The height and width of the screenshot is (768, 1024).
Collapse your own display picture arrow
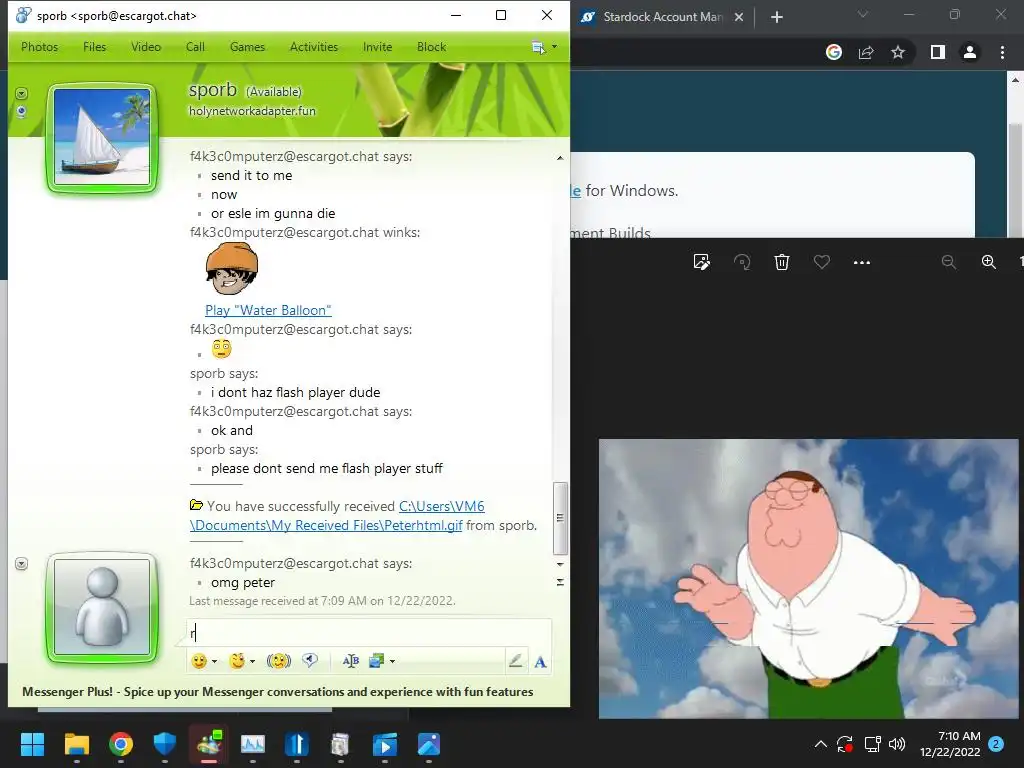tap(22, 564)
